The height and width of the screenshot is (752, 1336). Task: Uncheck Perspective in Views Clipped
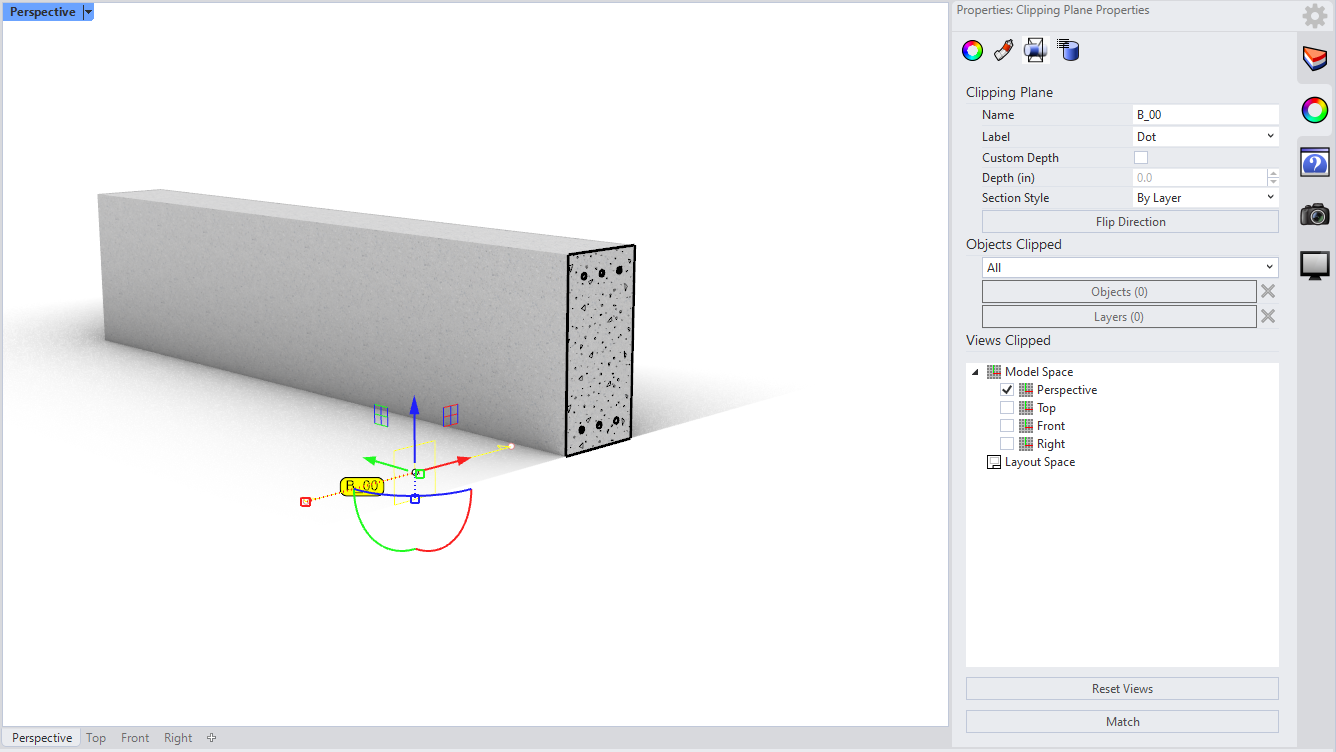coord(1007,390)
